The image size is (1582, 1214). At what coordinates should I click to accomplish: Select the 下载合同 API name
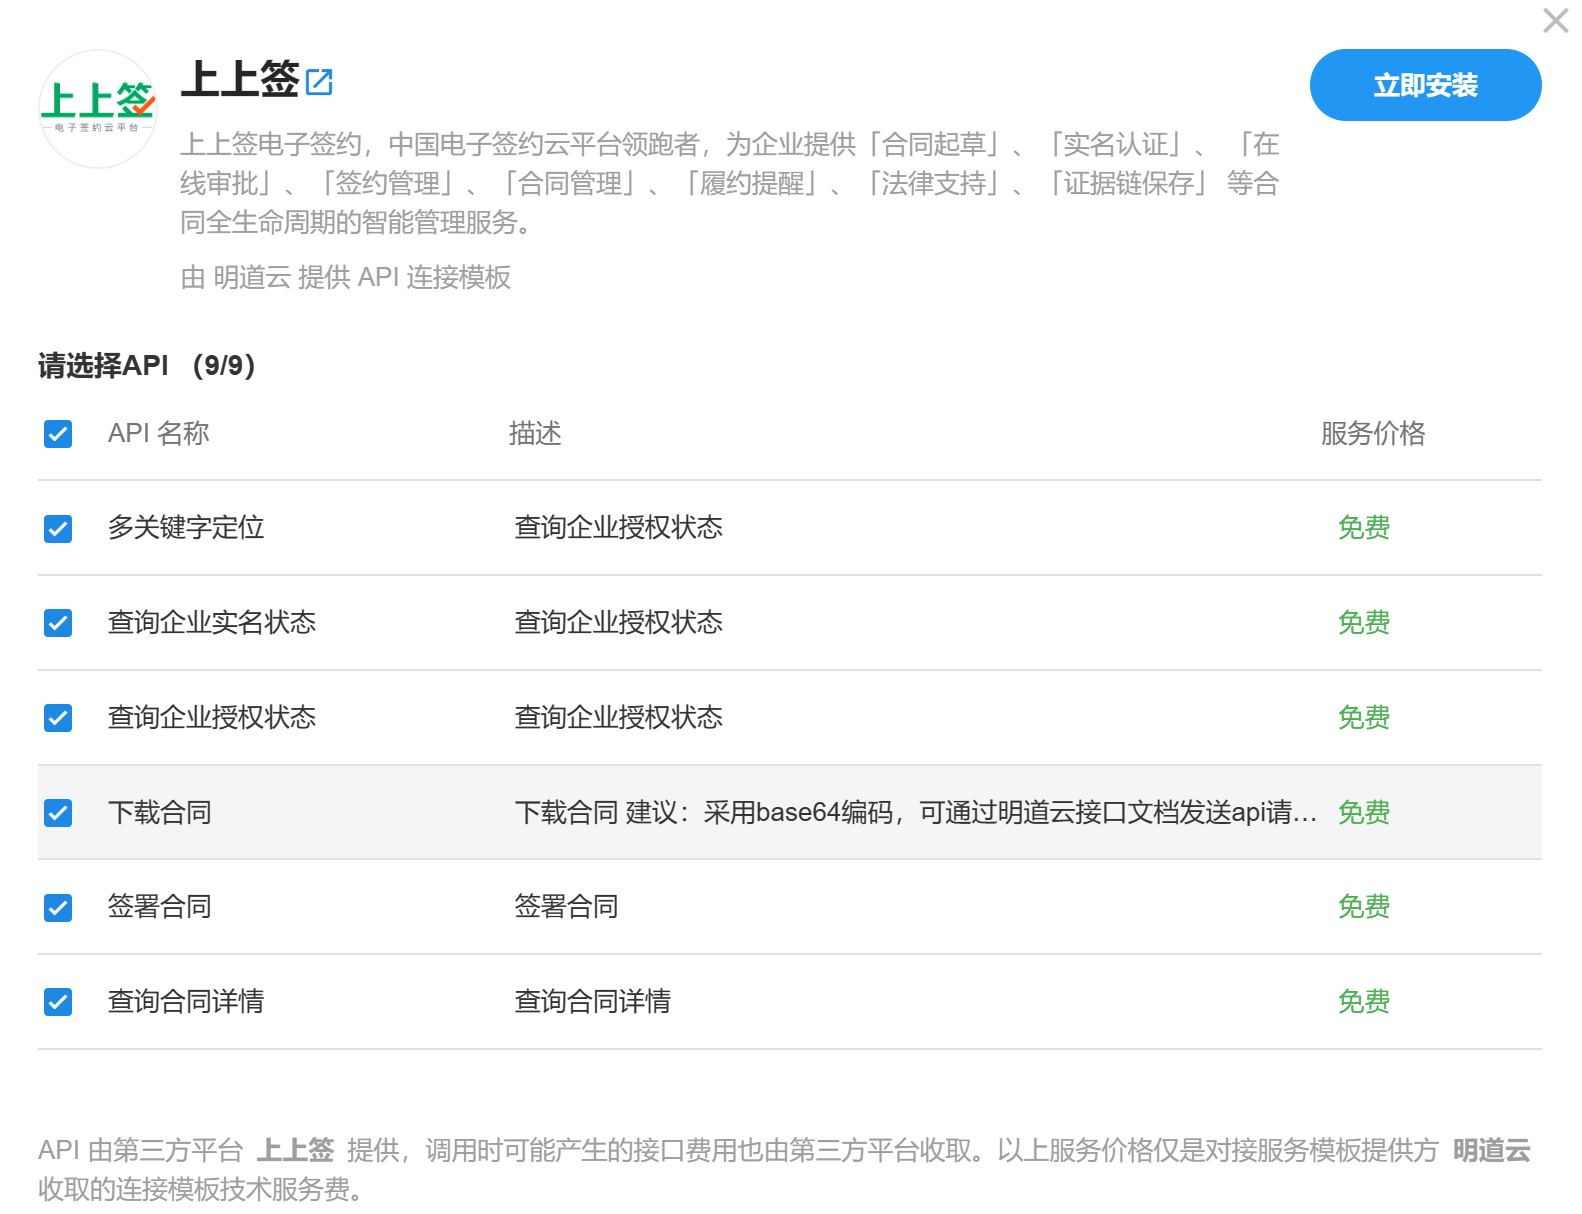tap(160, 813)
